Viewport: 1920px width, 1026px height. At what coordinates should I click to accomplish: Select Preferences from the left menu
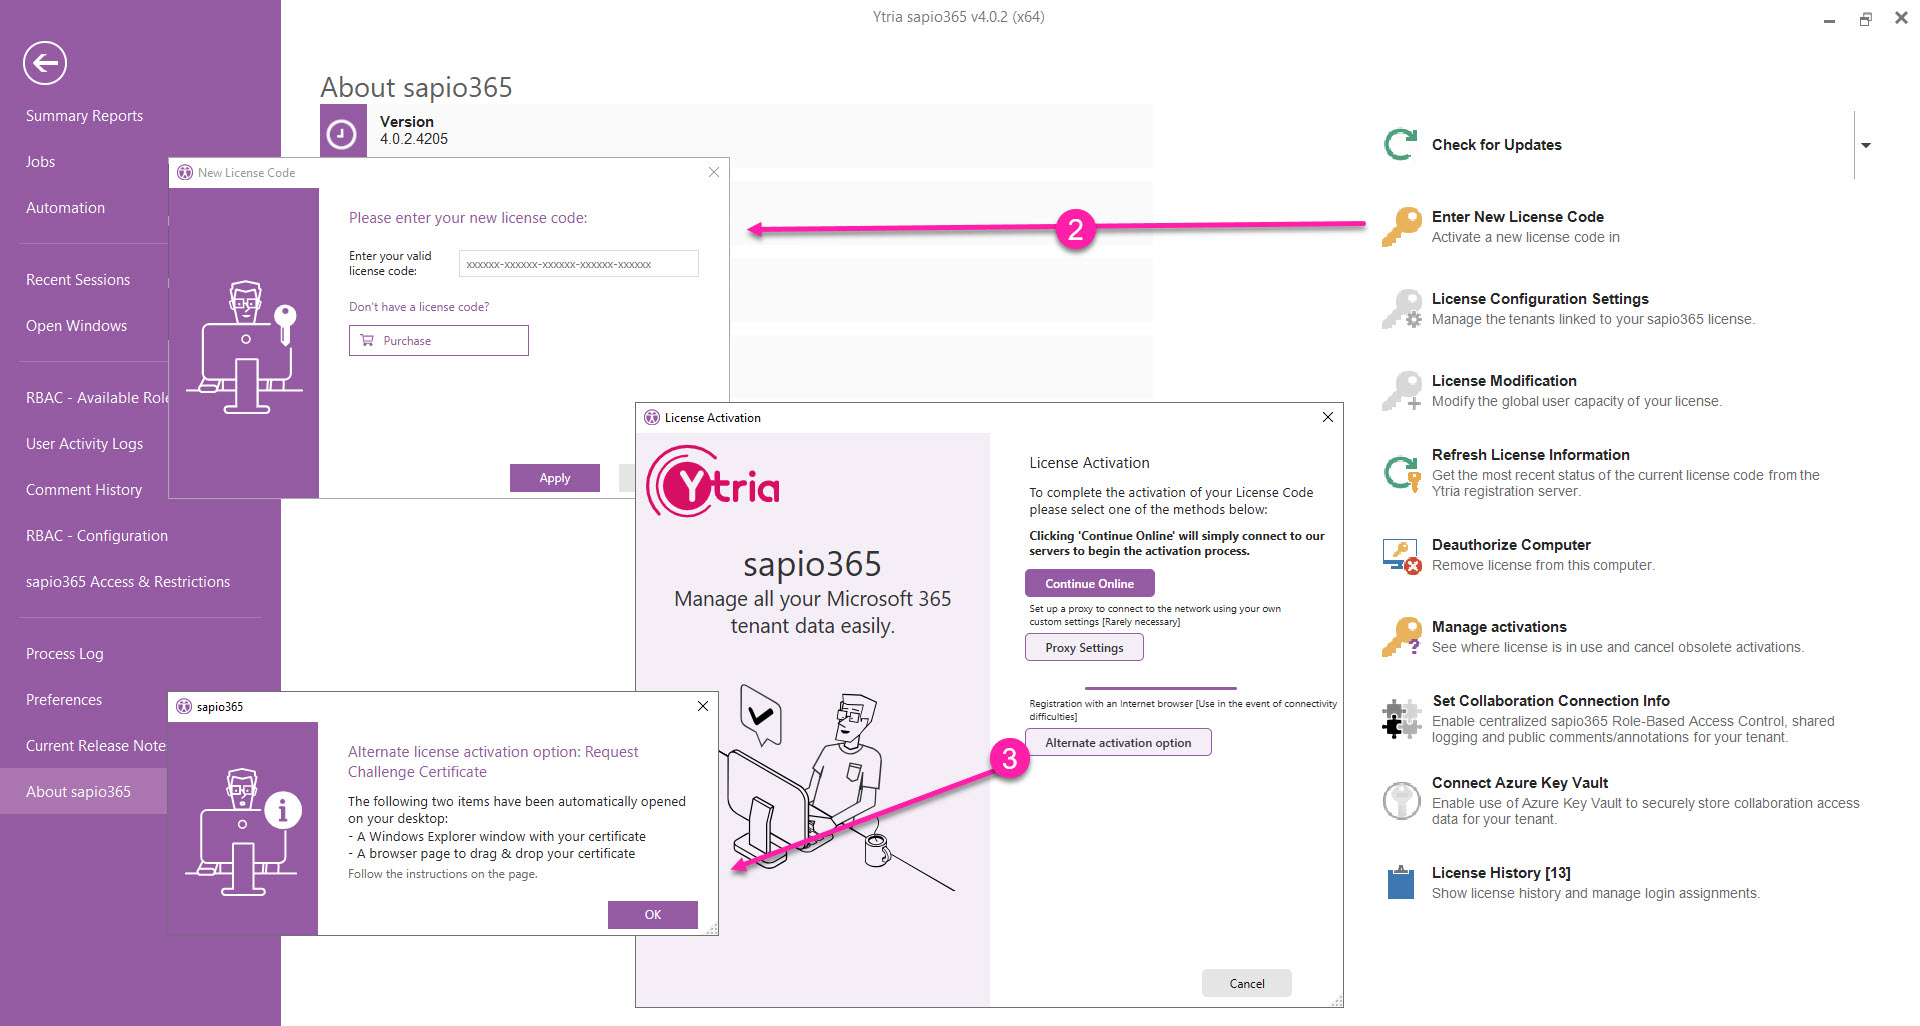[64, 700]
